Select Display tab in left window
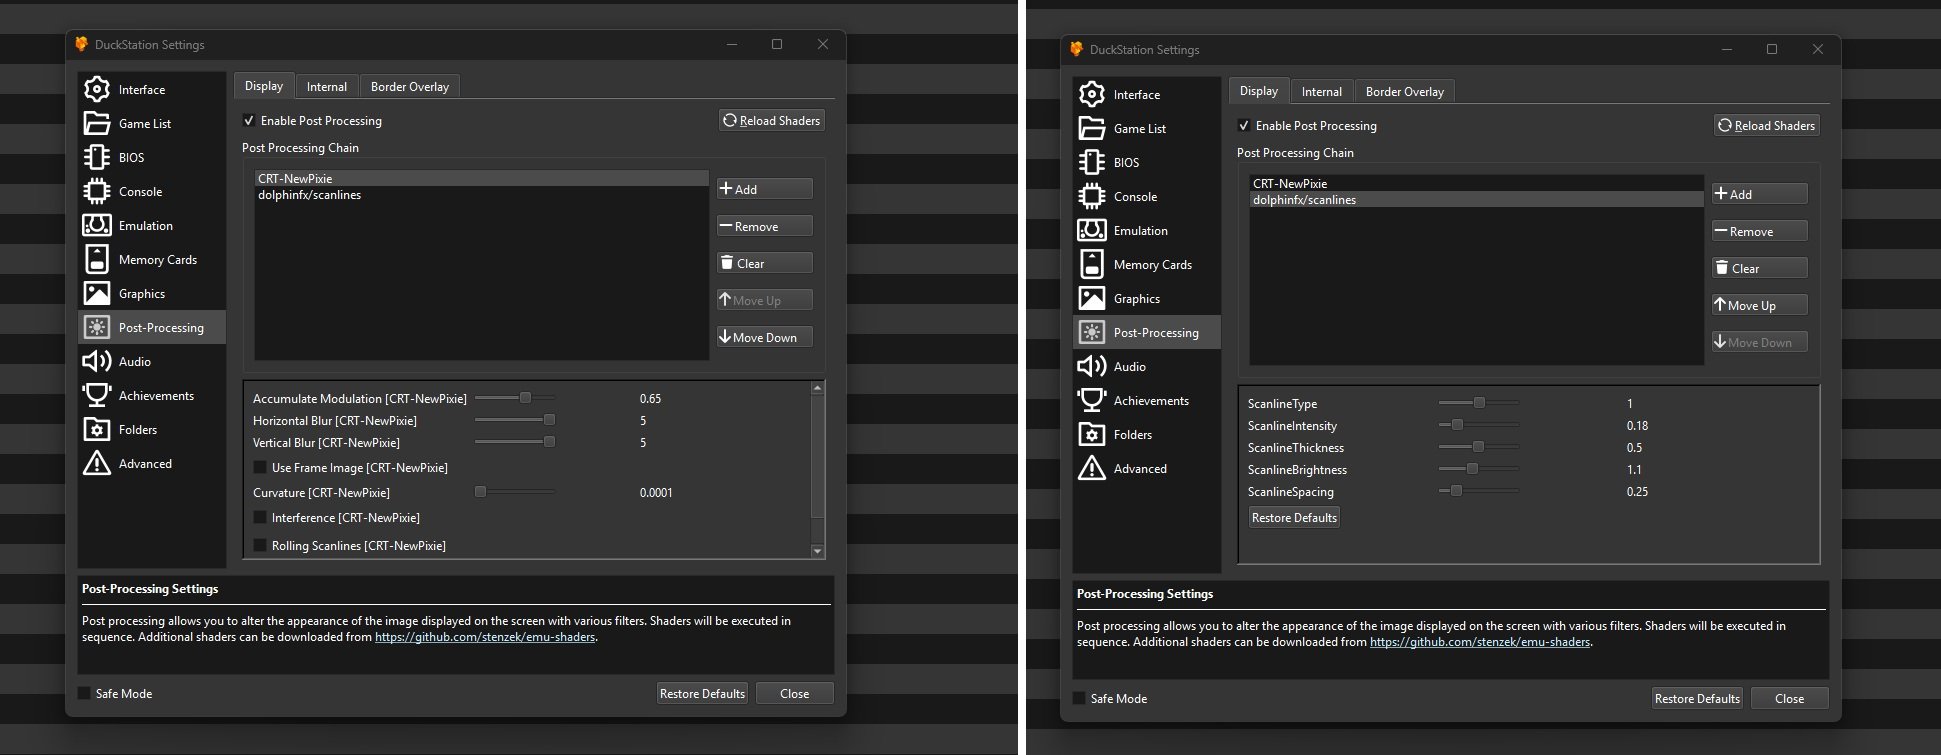 tap(264, 85)
